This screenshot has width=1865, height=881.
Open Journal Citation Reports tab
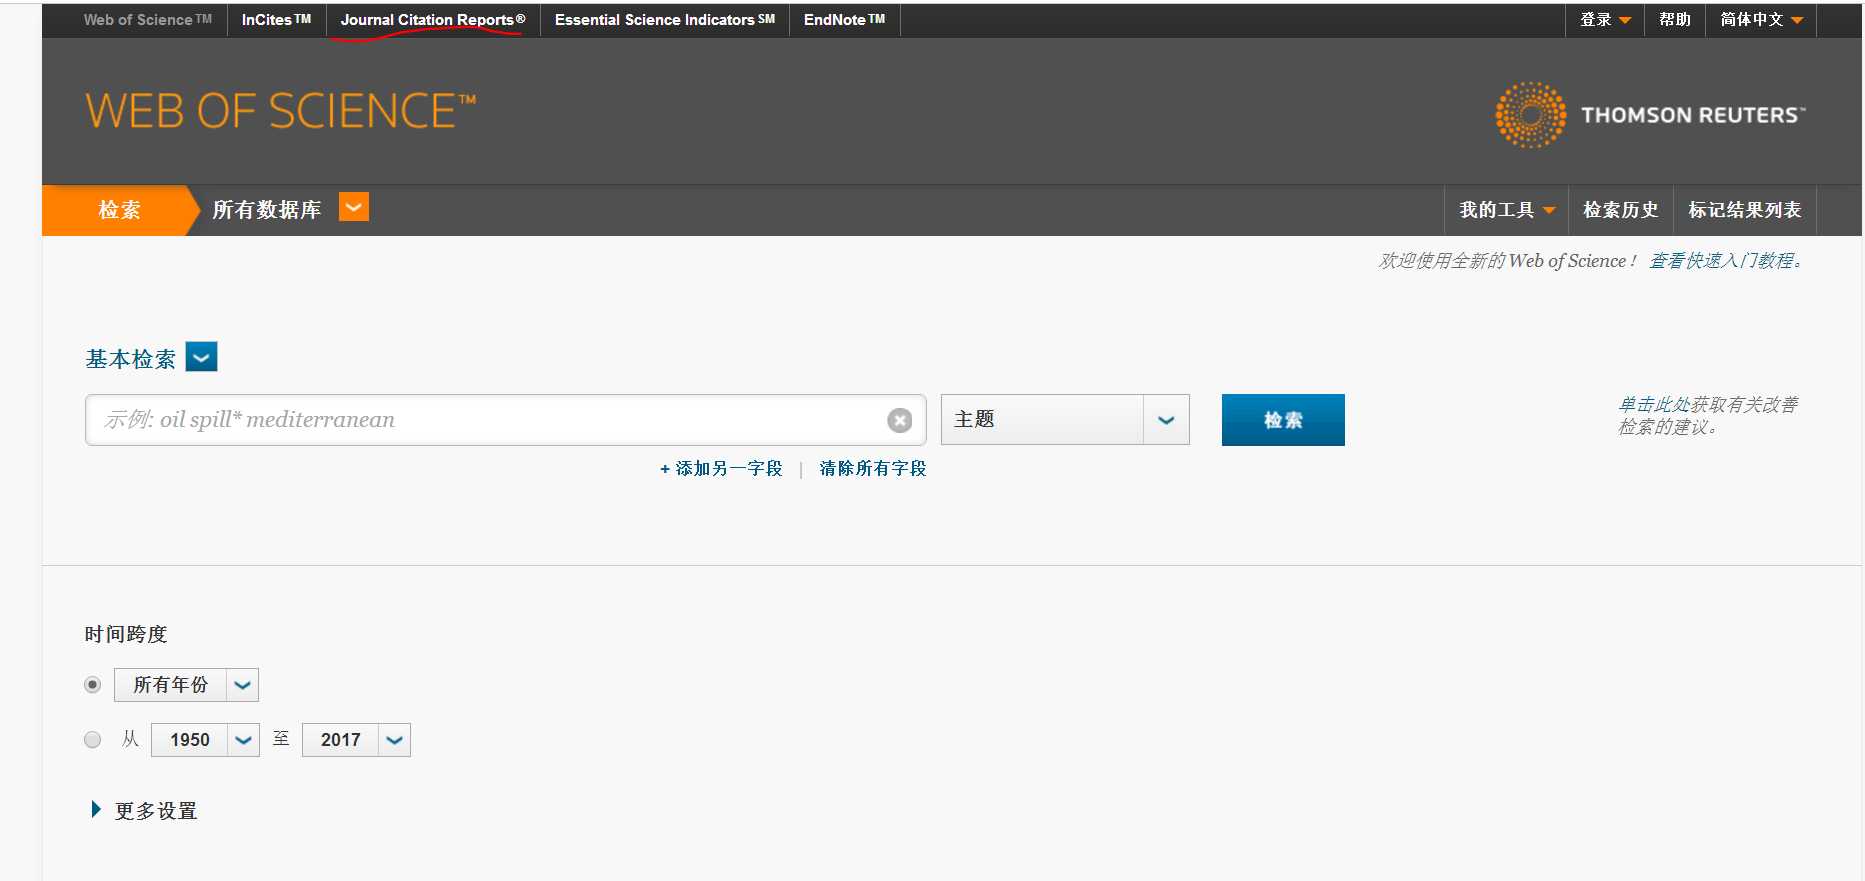point(433,20)
